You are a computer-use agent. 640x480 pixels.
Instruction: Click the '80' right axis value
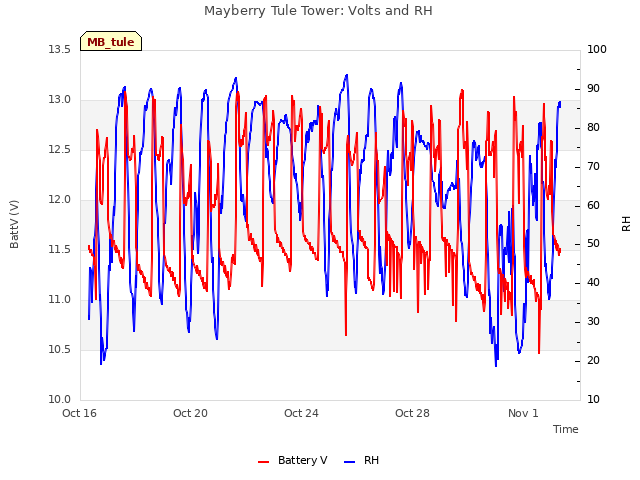pyautogui.click(x=593, y=128)
